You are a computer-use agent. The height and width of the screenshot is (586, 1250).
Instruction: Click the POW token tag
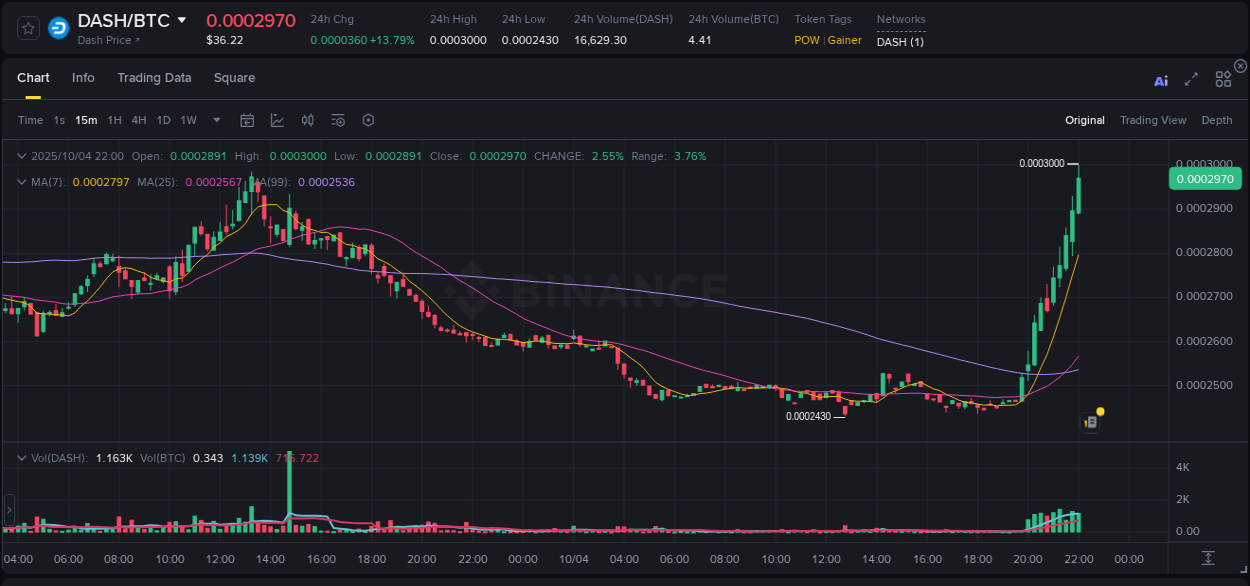tap(806, 40)
